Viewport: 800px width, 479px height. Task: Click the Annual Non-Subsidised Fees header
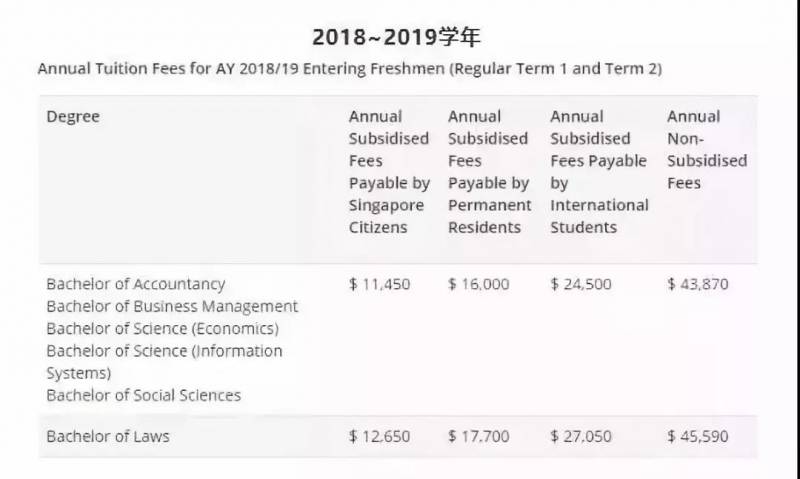(706, 150)
